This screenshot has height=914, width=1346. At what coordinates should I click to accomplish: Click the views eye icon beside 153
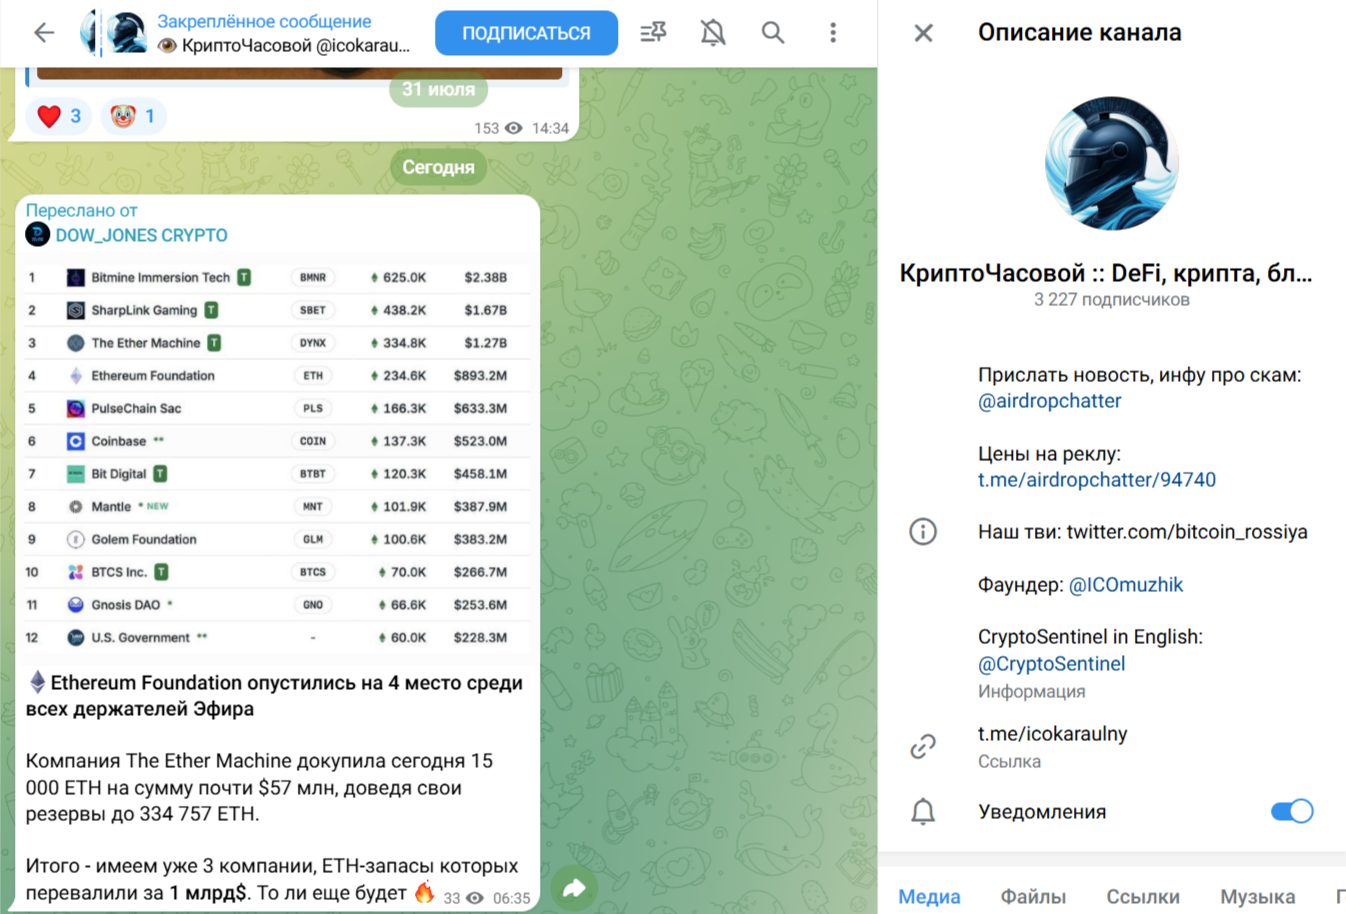click(514, 128)
